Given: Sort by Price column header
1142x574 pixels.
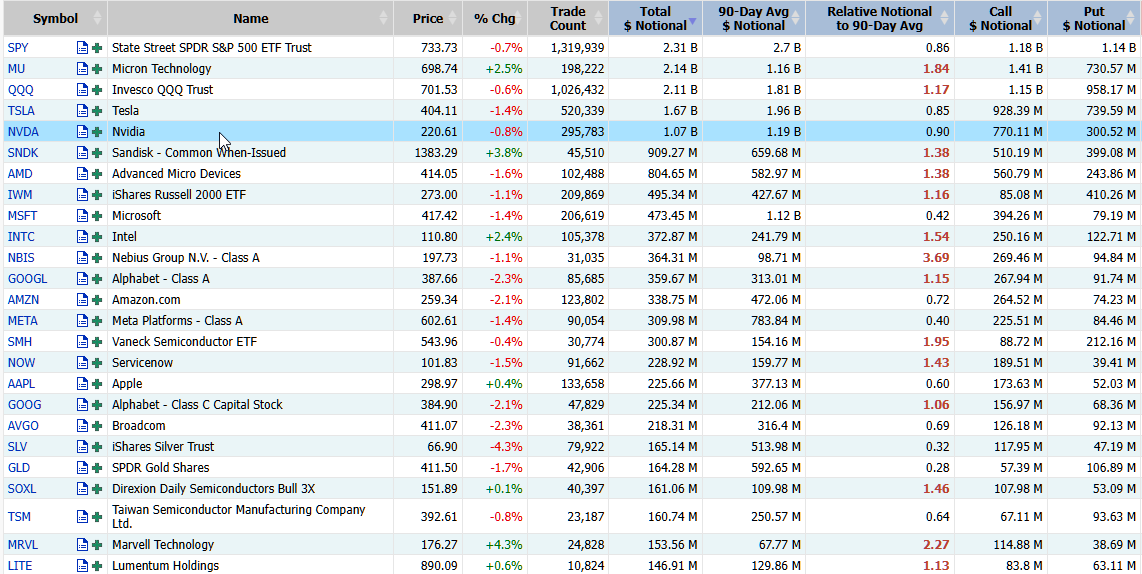Looking at the screenshot, I should 428,19.
